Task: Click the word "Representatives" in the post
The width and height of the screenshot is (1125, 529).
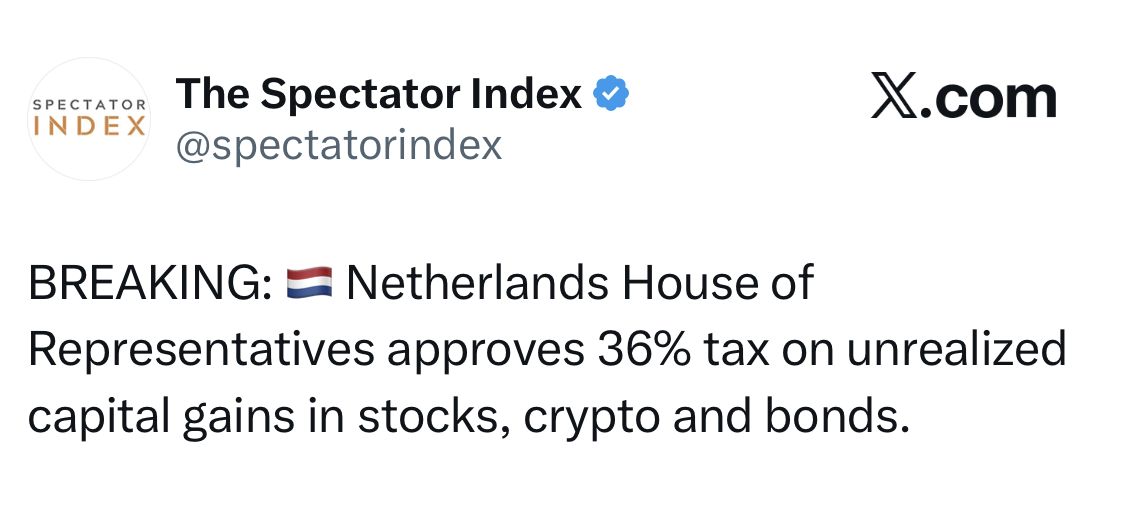Action: tap(201, 350)
